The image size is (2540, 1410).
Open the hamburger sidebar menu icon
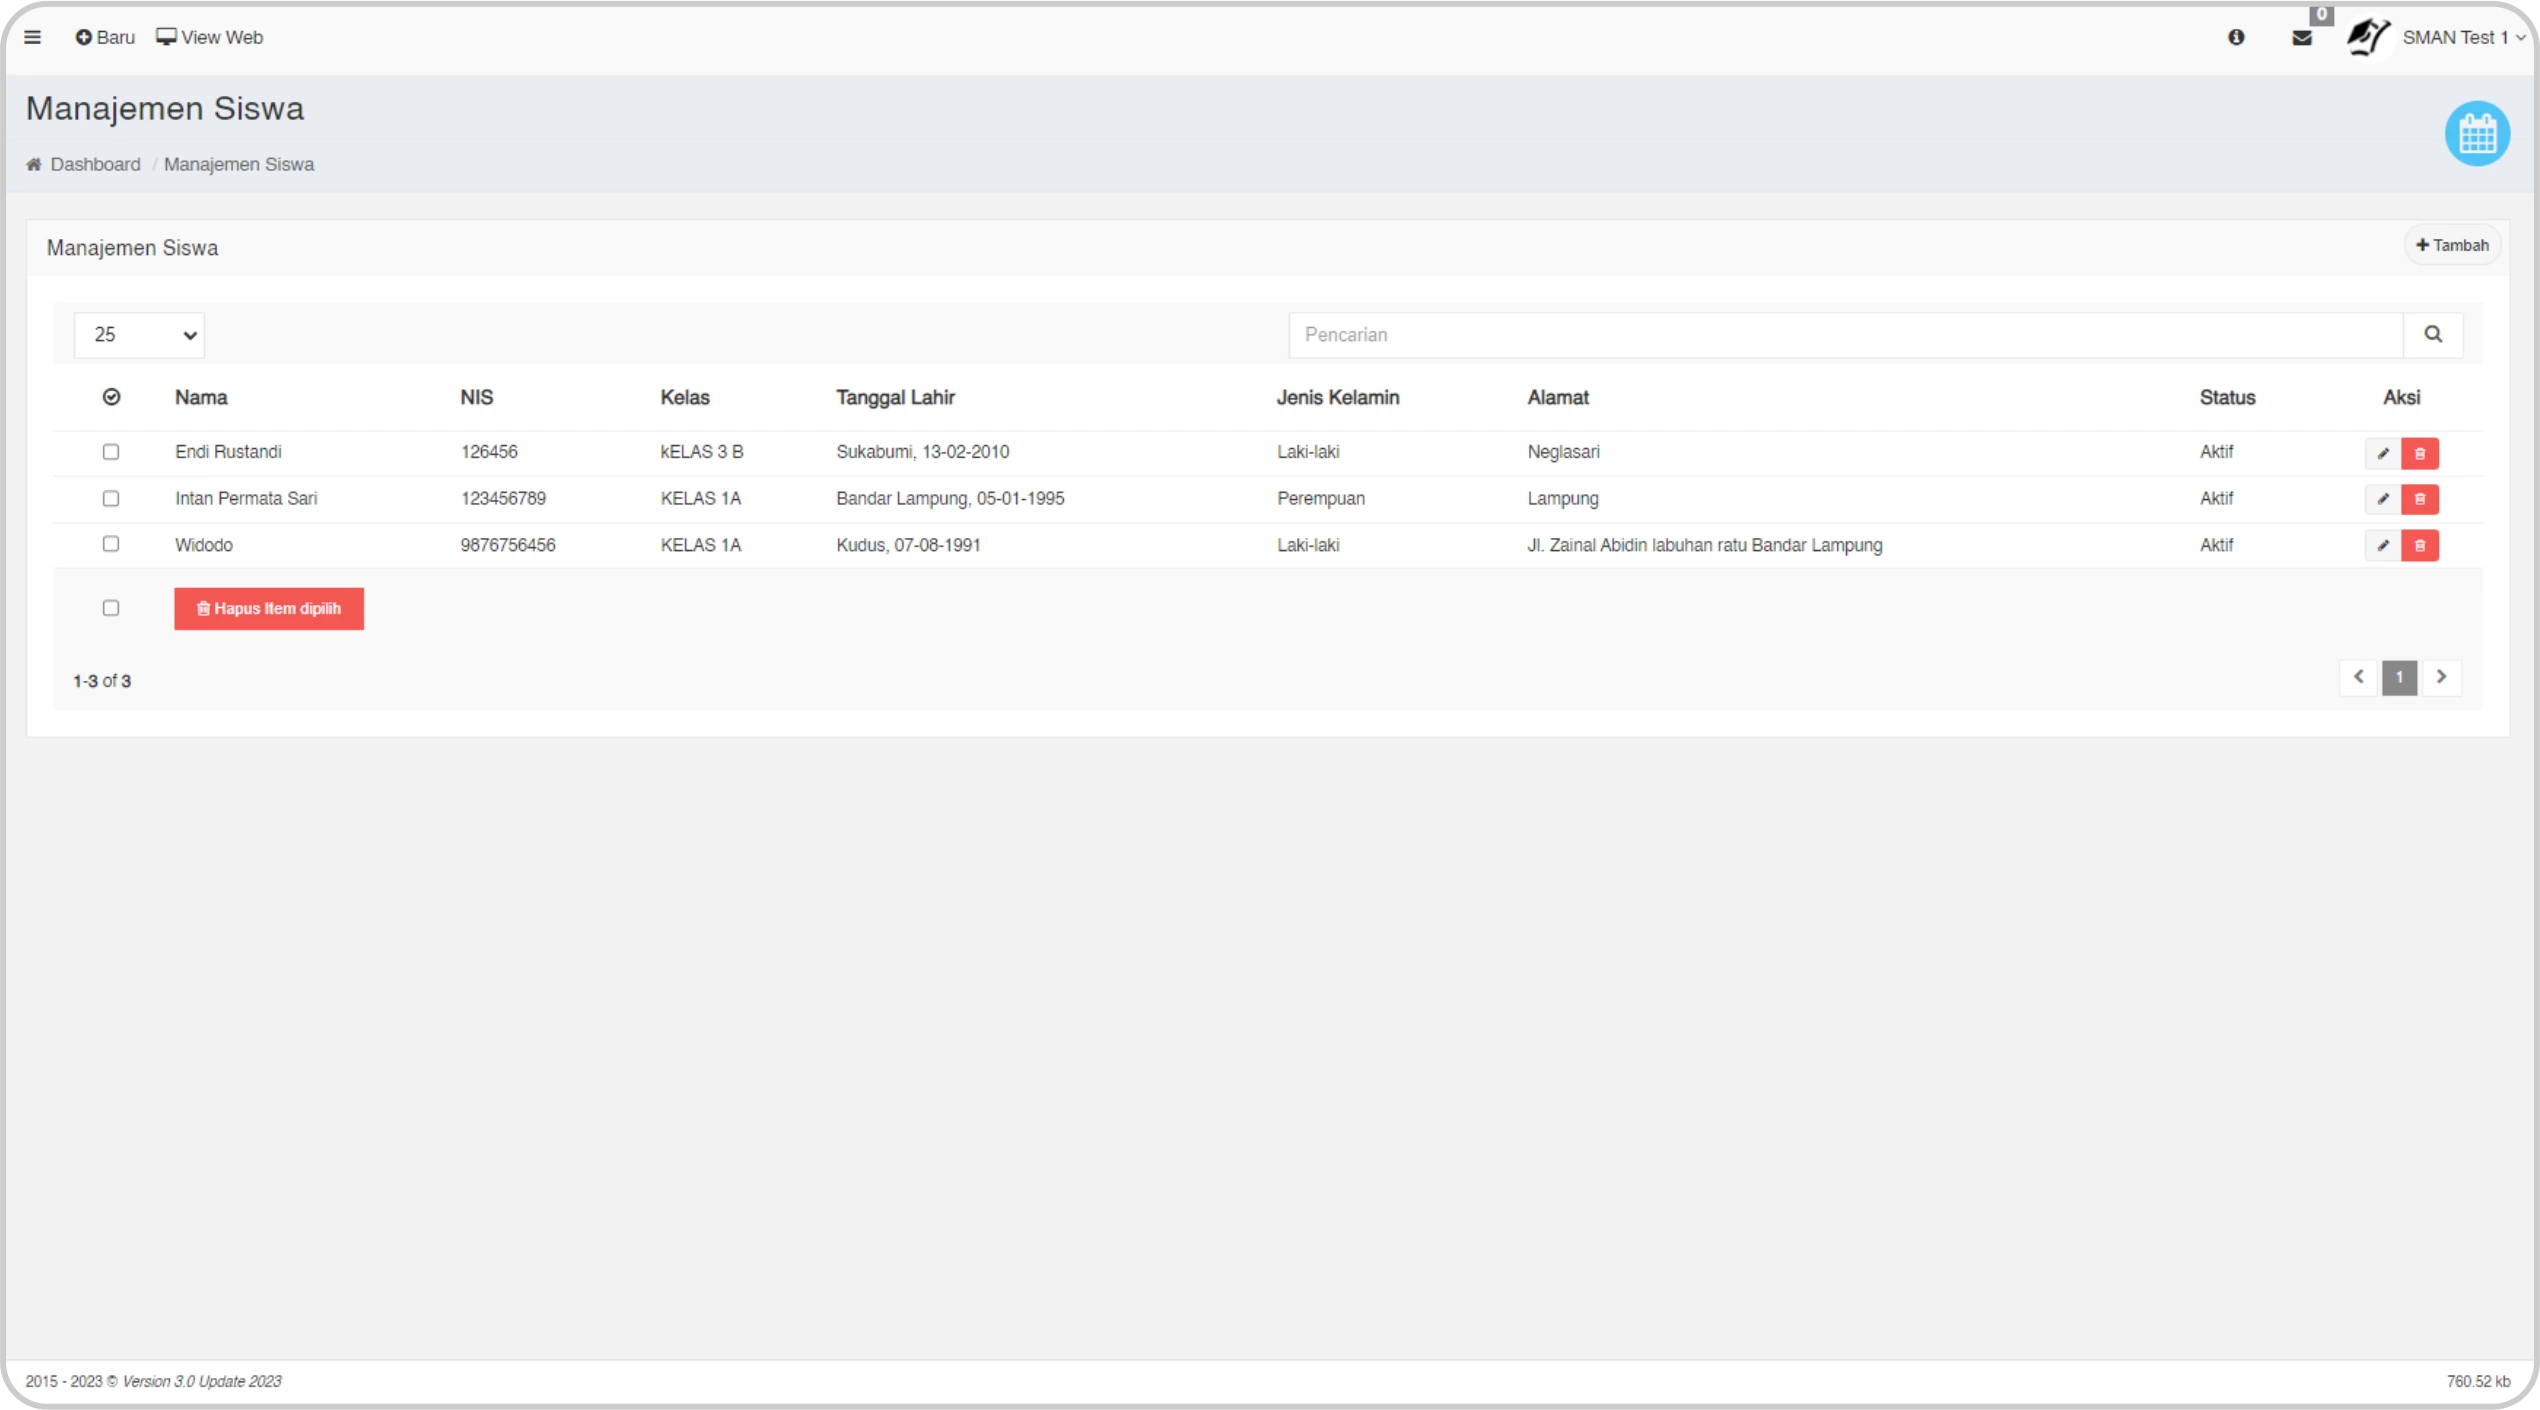click(32, 38)
